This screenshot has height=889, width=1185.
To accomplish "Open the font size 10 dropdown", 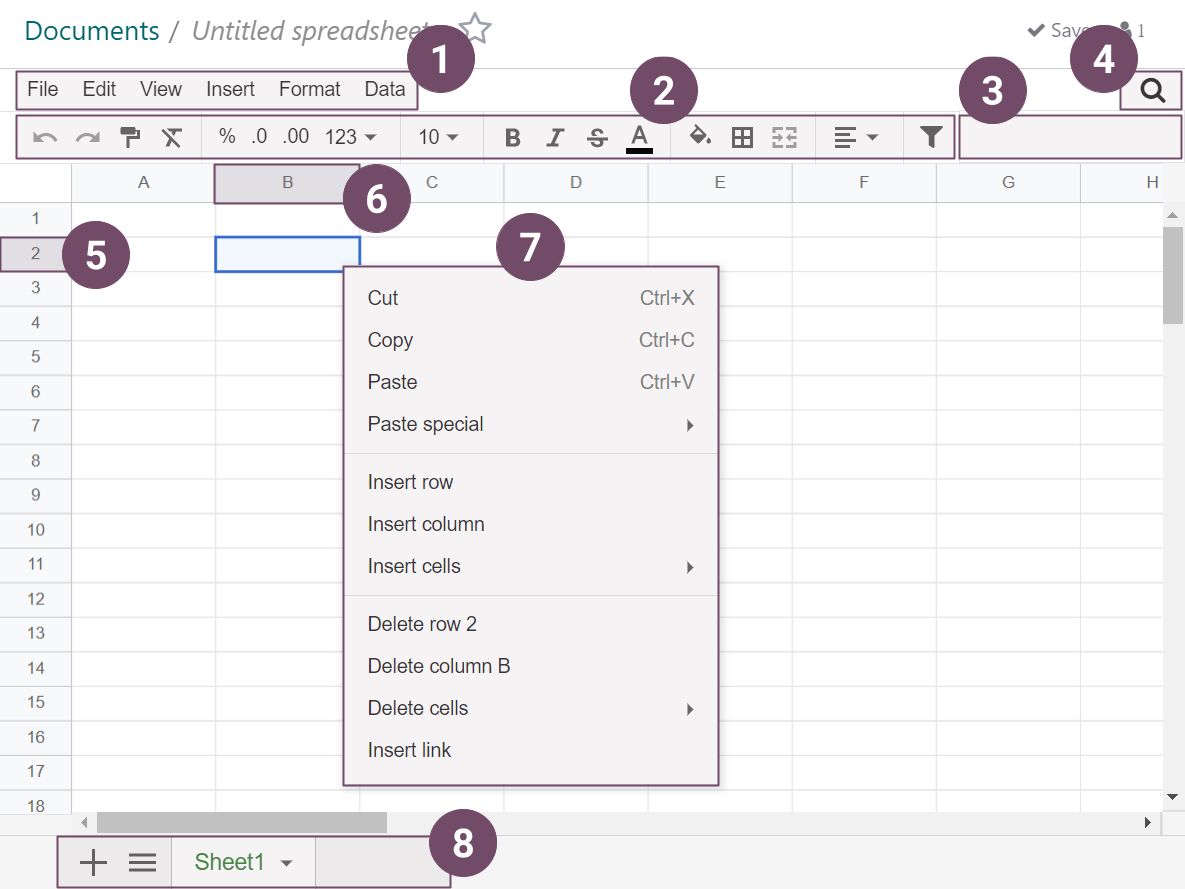I will [438, 137].
